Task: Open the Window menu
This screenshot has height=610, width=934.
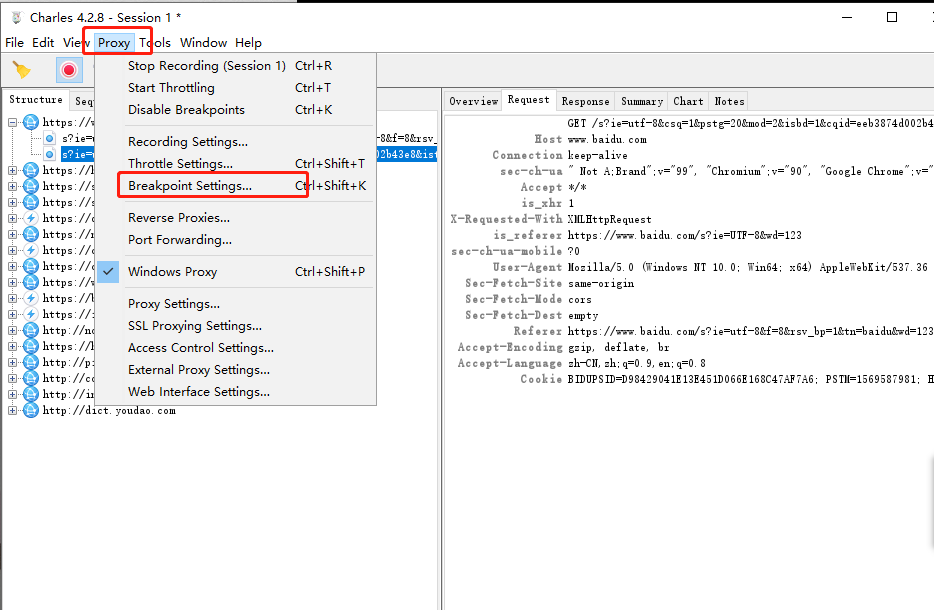Action: pos(203,43)
